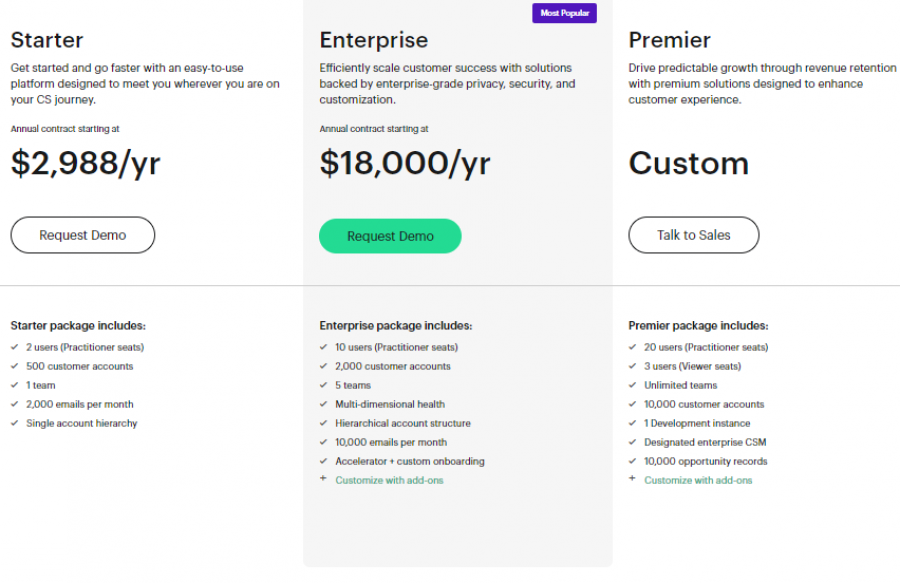Screen dimensions: 900x583
Task: Open Customize with add-ons link in Premier
Action: [x=698, y=480]
